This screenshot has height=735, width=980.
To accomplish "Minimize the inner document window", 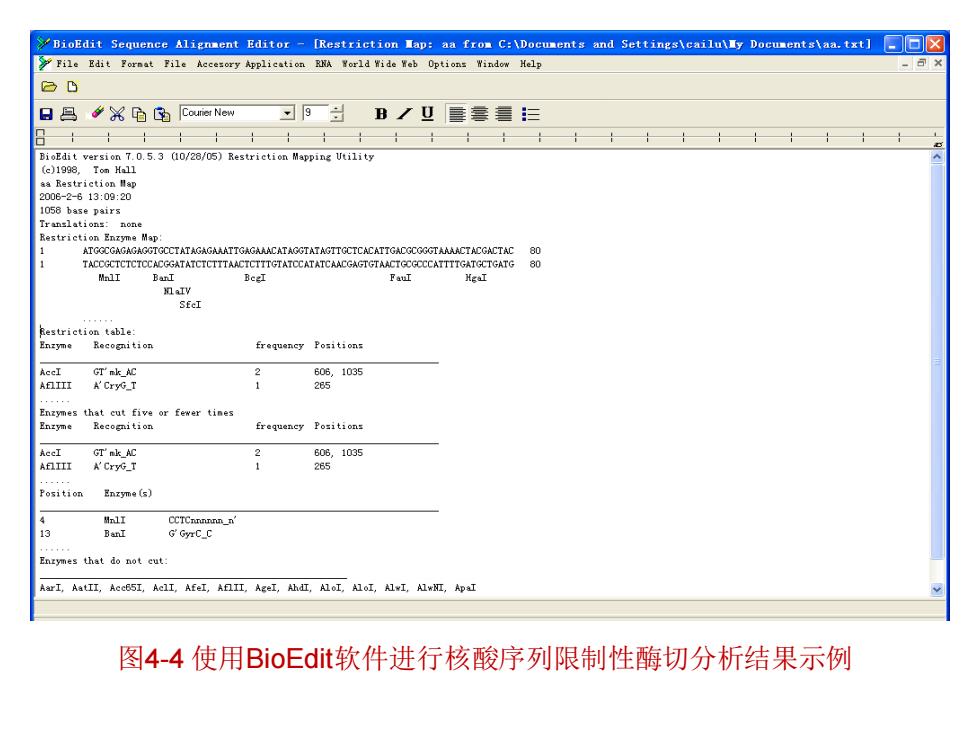I will 905,64.
